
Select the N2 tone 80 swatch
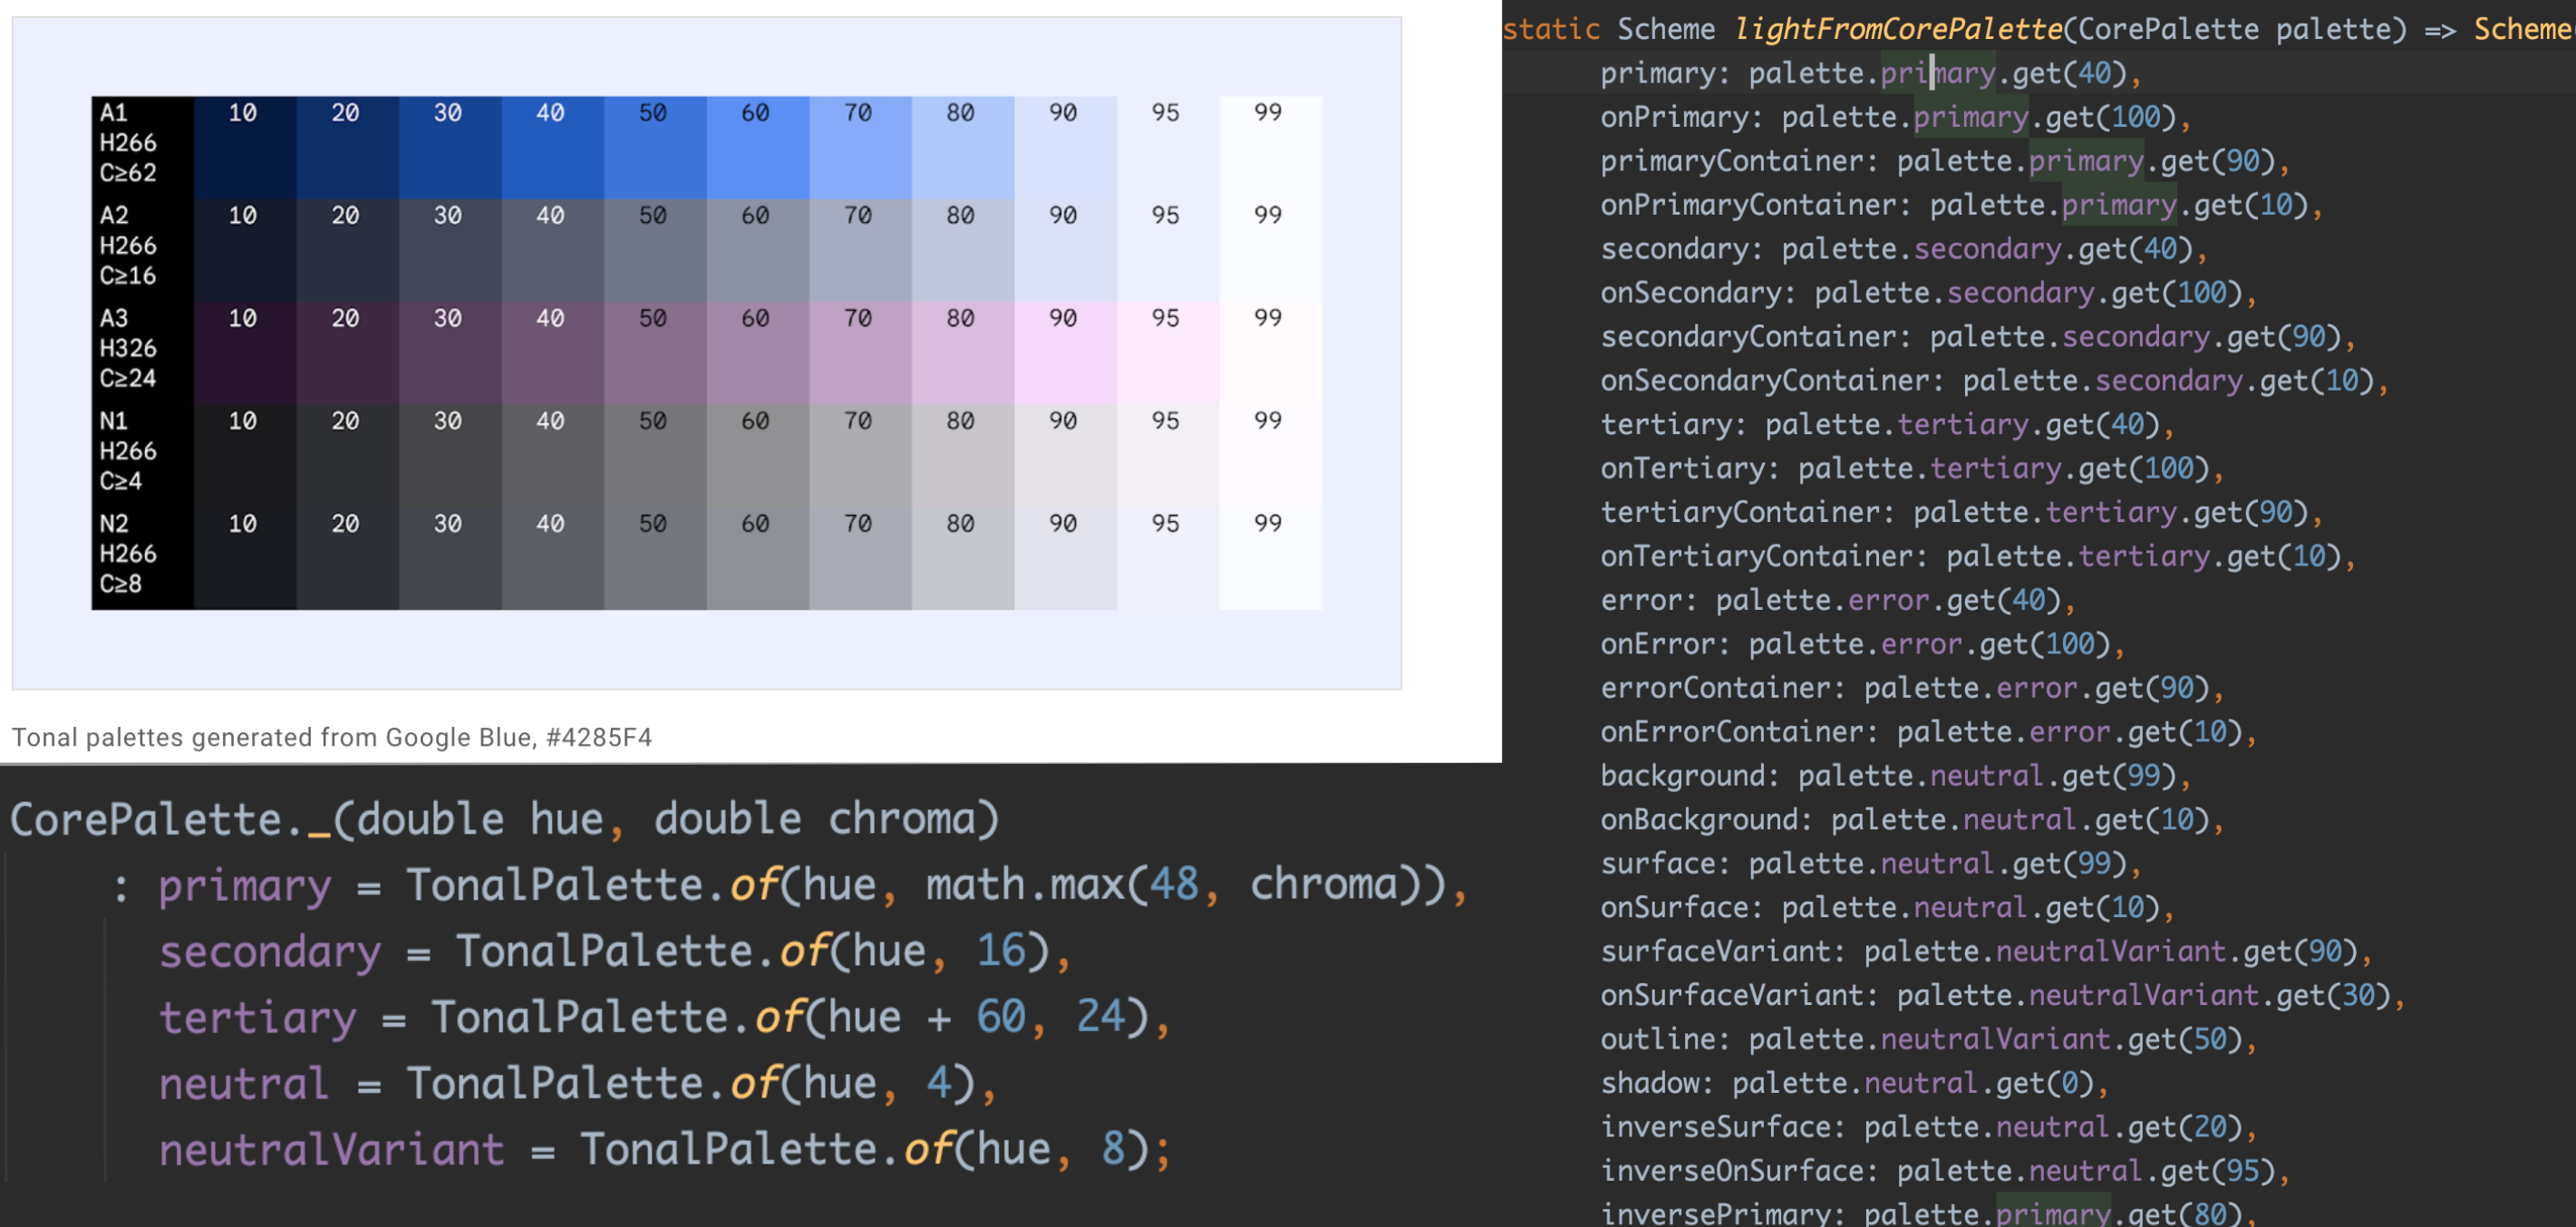tap(962, 559)
